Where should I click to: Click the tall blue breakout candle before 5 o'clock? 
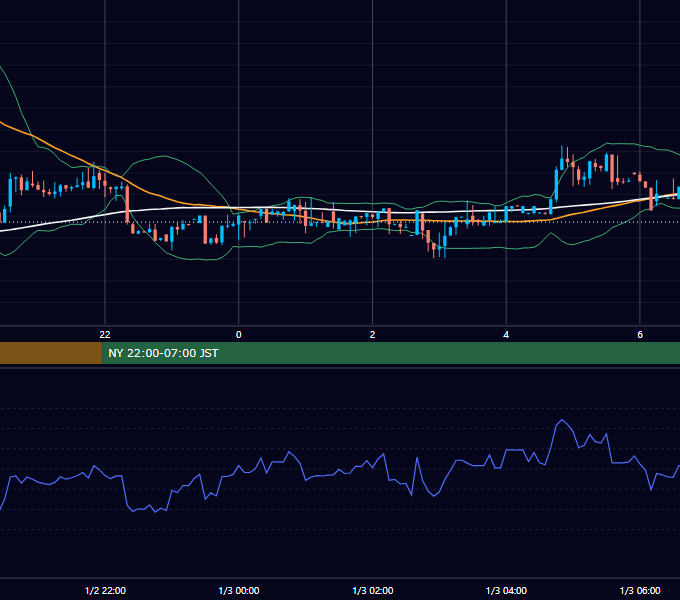pyautogui.click(x=556, y=183)
